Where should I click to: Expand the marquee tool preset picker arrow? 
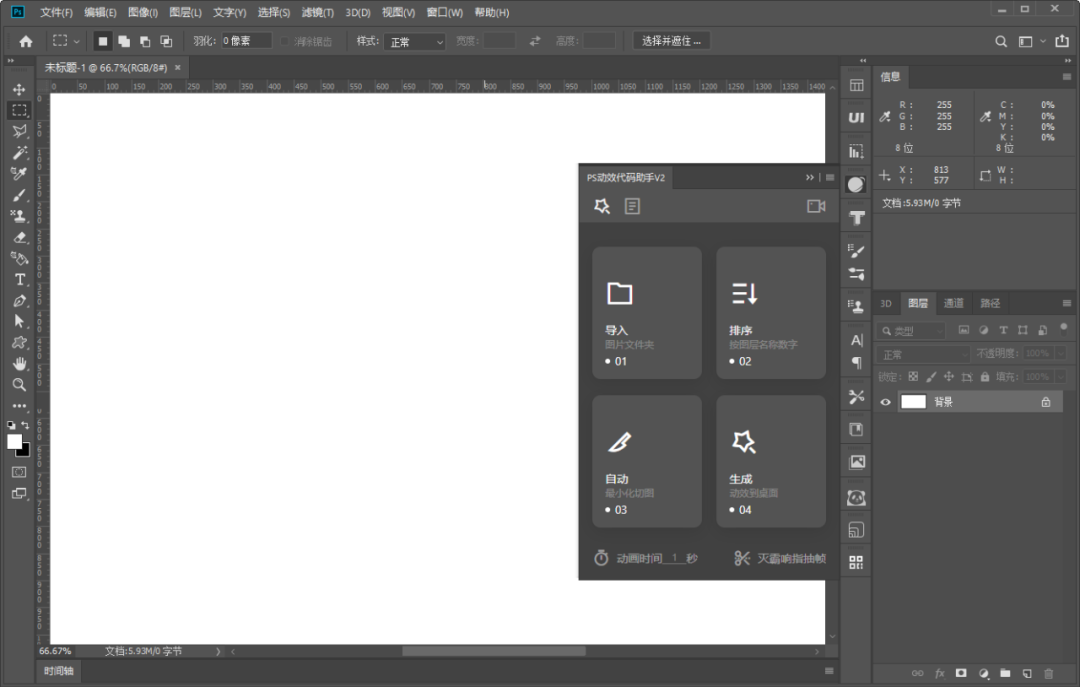(x=77, y=42)
